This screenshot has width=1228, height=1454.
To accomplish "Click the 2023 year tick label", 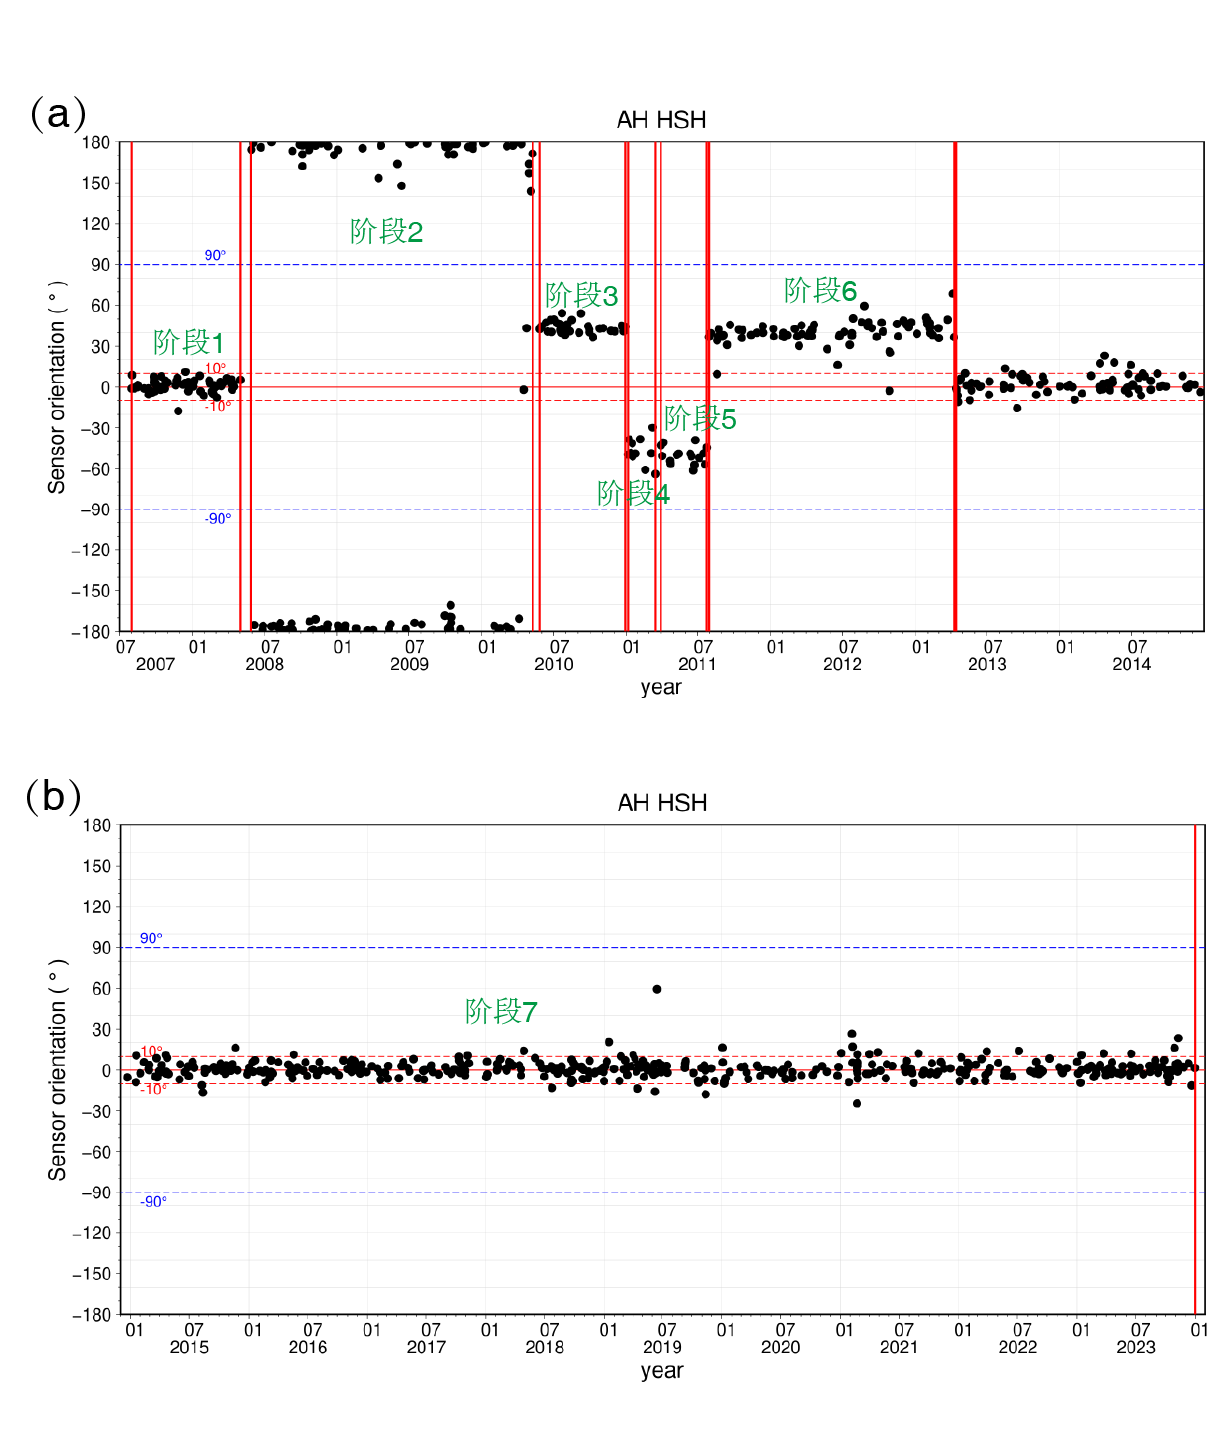I will [x=1136, y=1347].
